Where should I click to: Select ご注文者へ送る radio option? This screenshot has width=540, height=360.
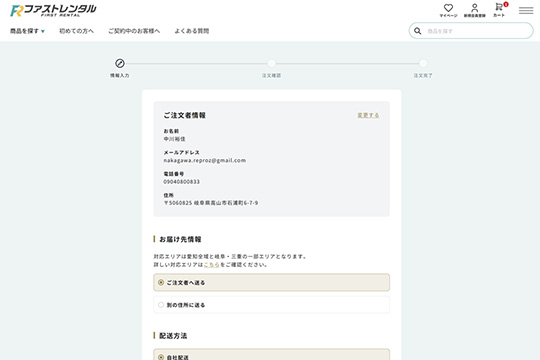click(271, 282)
